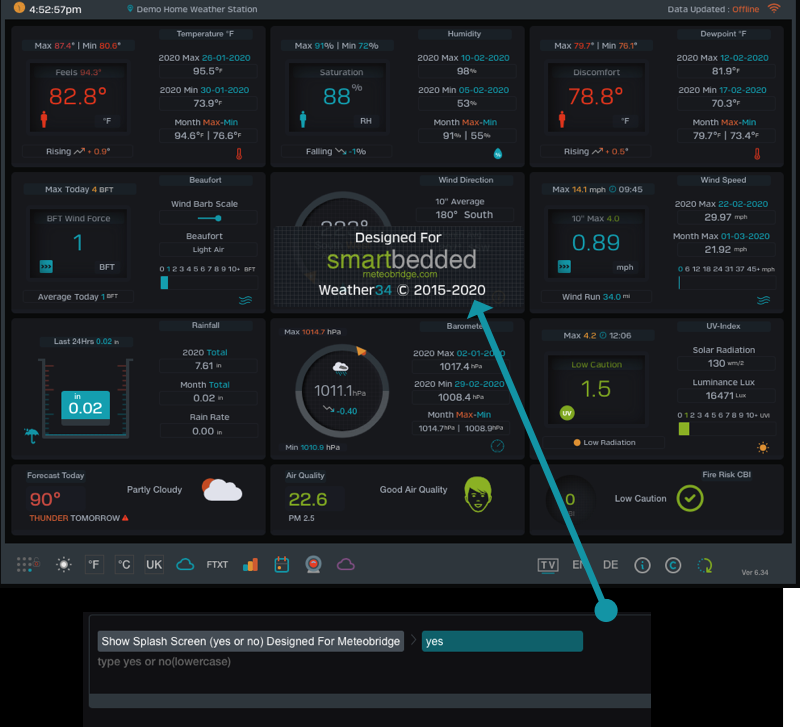The width and height of the screenshot is (800, 727).
Task: Click the gauge icon in Barometer panel
Action: pyautogui.click(x=497, y=446)
